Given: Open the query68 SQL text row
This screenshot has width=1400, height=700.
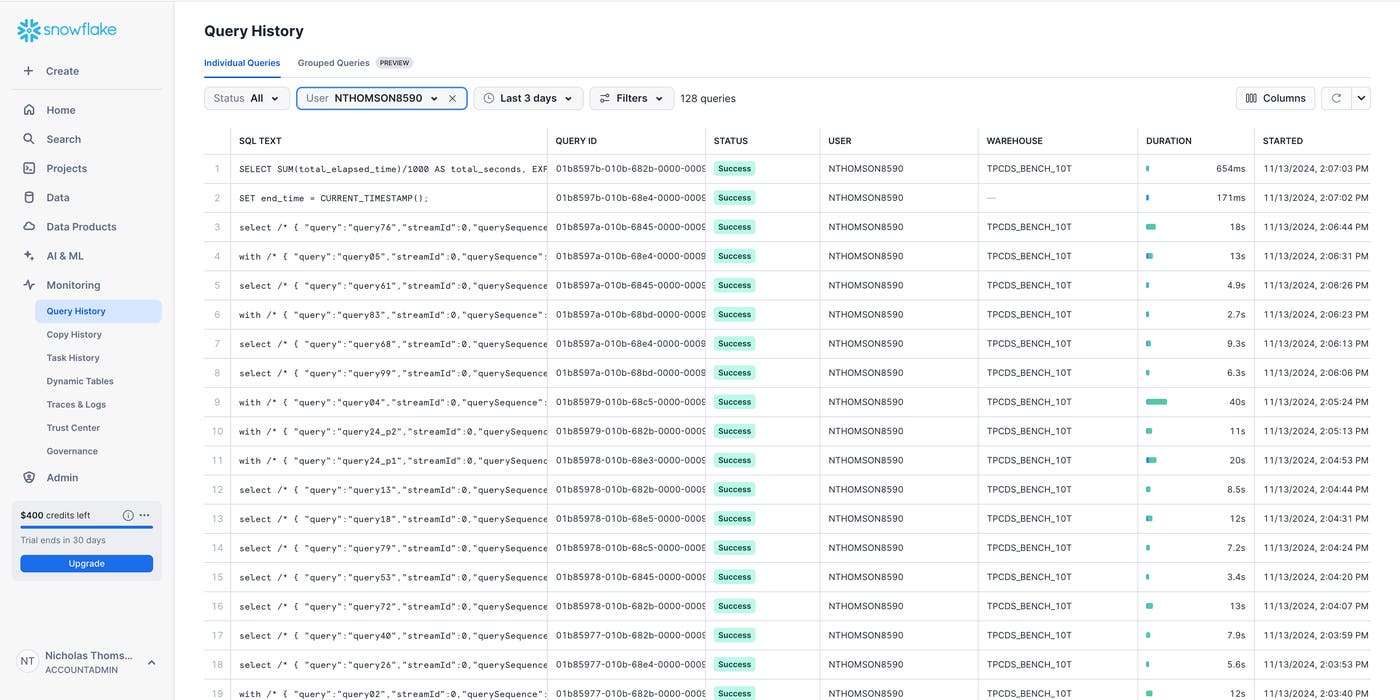Looking at the screenshot, I should click(393, 344).
